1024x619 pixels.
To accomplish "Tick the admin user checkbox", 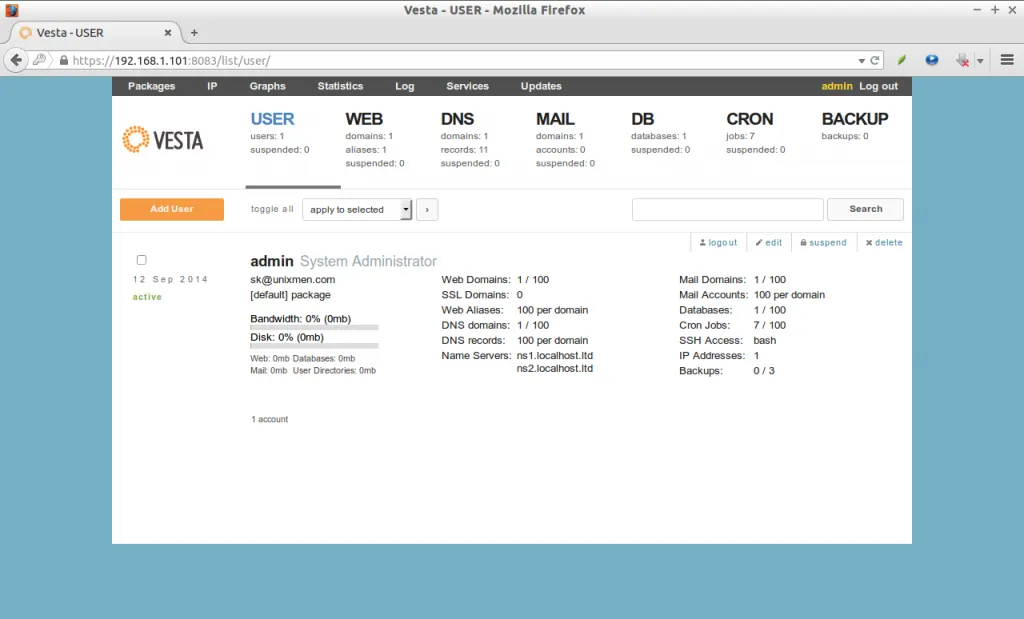I will (x=141, y=260).
